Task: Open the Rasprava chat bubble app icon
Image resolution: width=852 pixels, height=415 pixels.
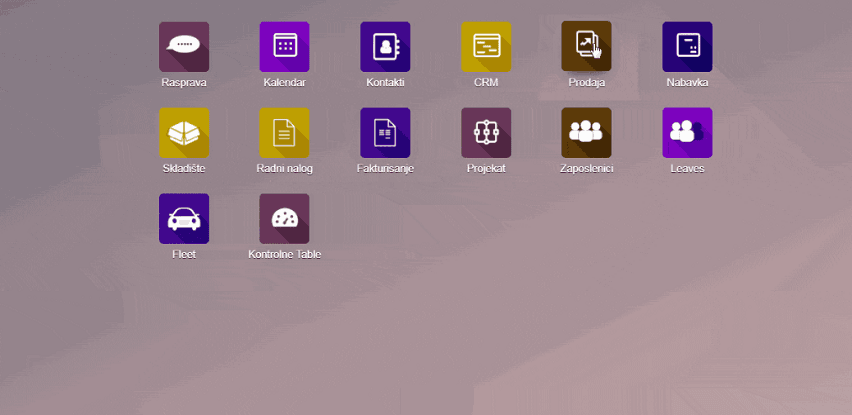Action: click(184, 46)
